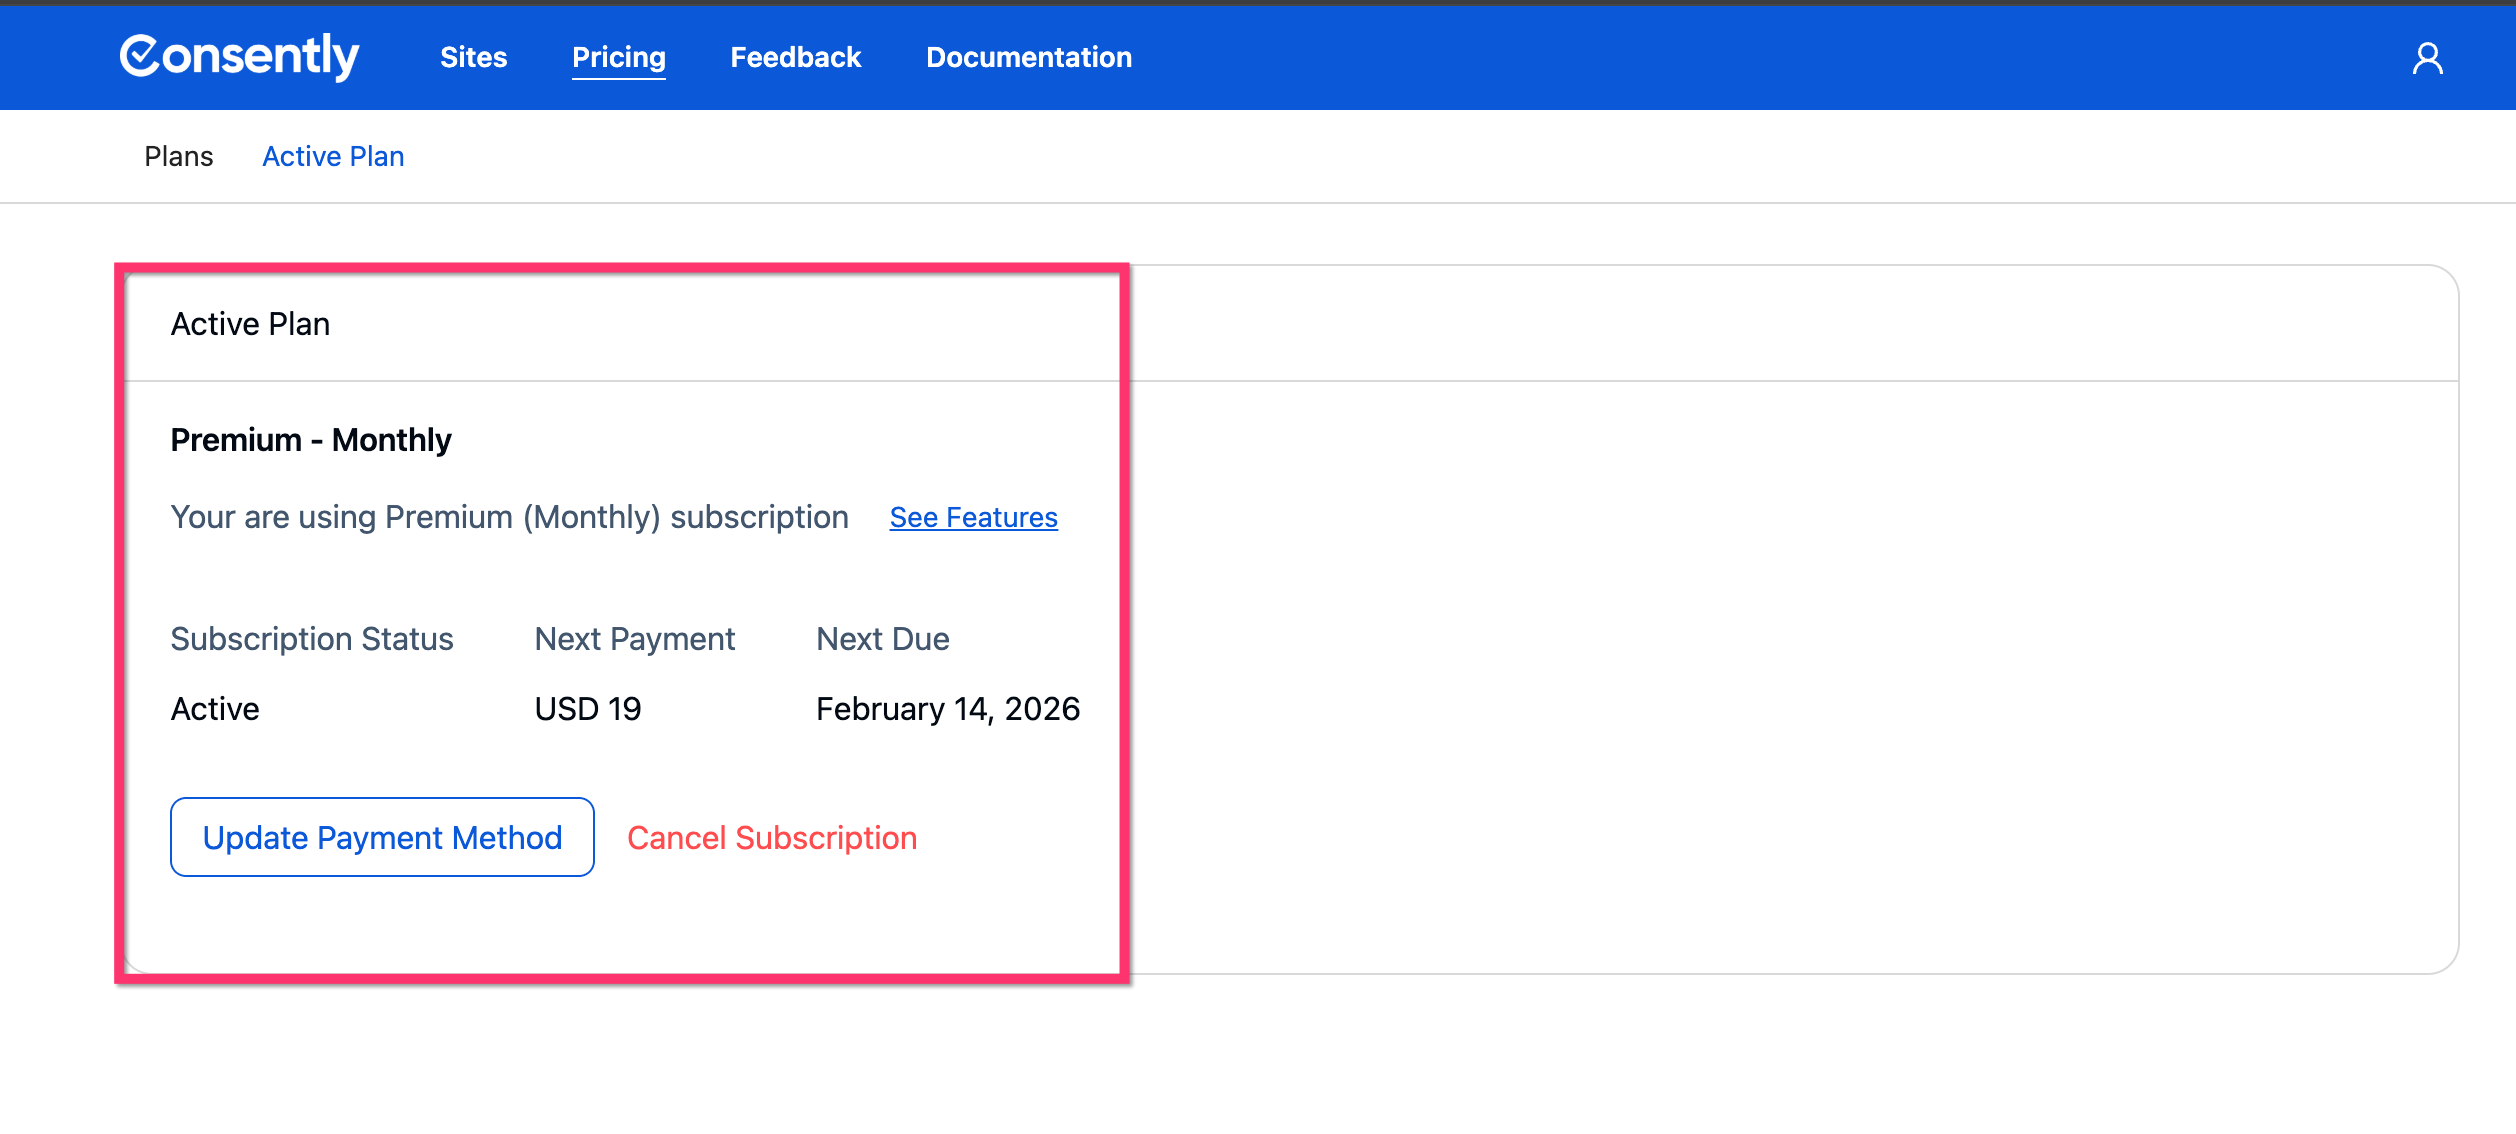Click the Next Due date February 14, 2026

(947, 709)
